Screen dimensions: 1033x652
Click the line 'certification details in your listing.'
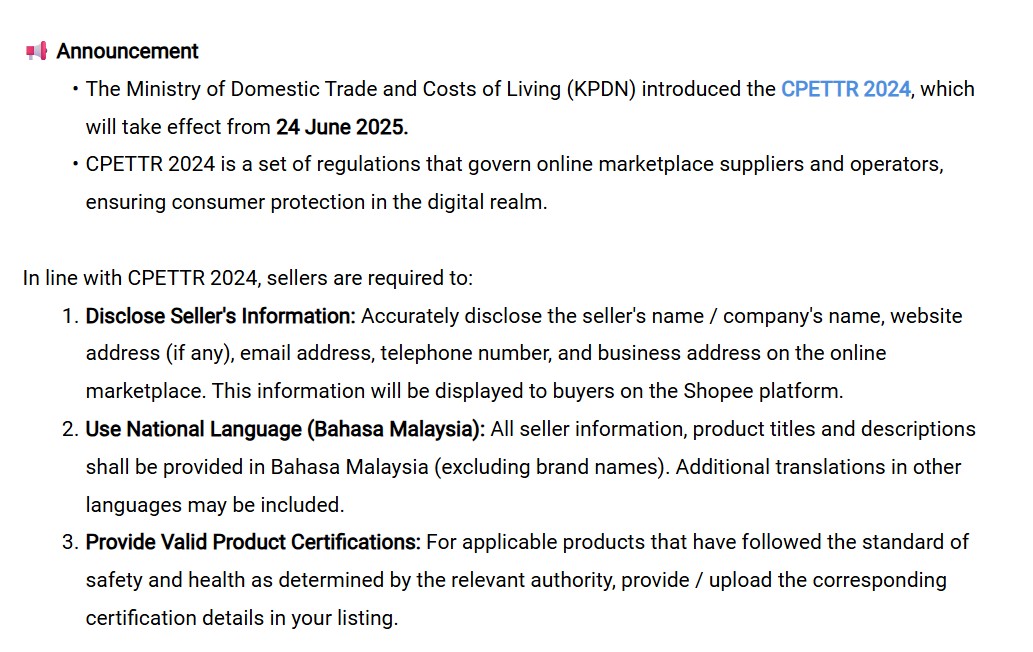(241, 618)
